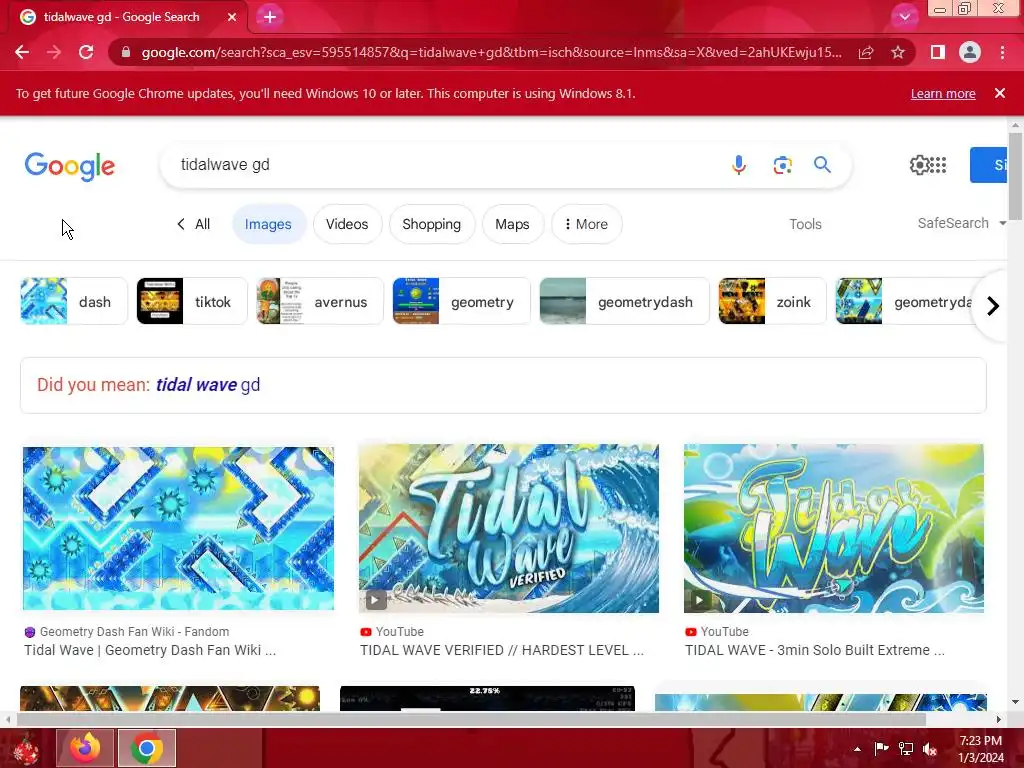The height and width of the screenshot is (768, 1024).
Task: Click the 'tidal wave gd' suggestion
Action: 208,385
